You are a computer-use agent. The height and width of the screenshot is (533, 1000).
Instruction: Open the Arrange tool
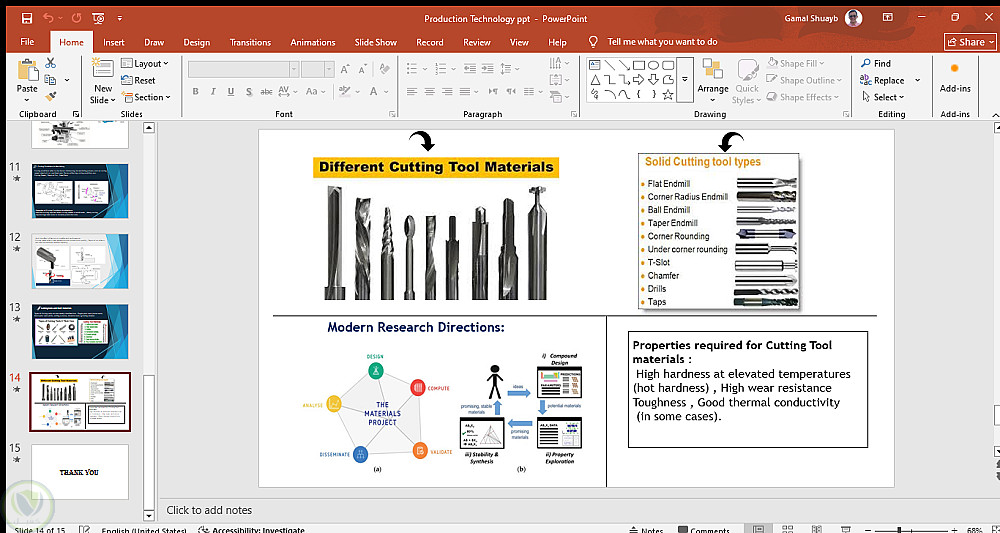pyautogui.click(x=713, y=78)
